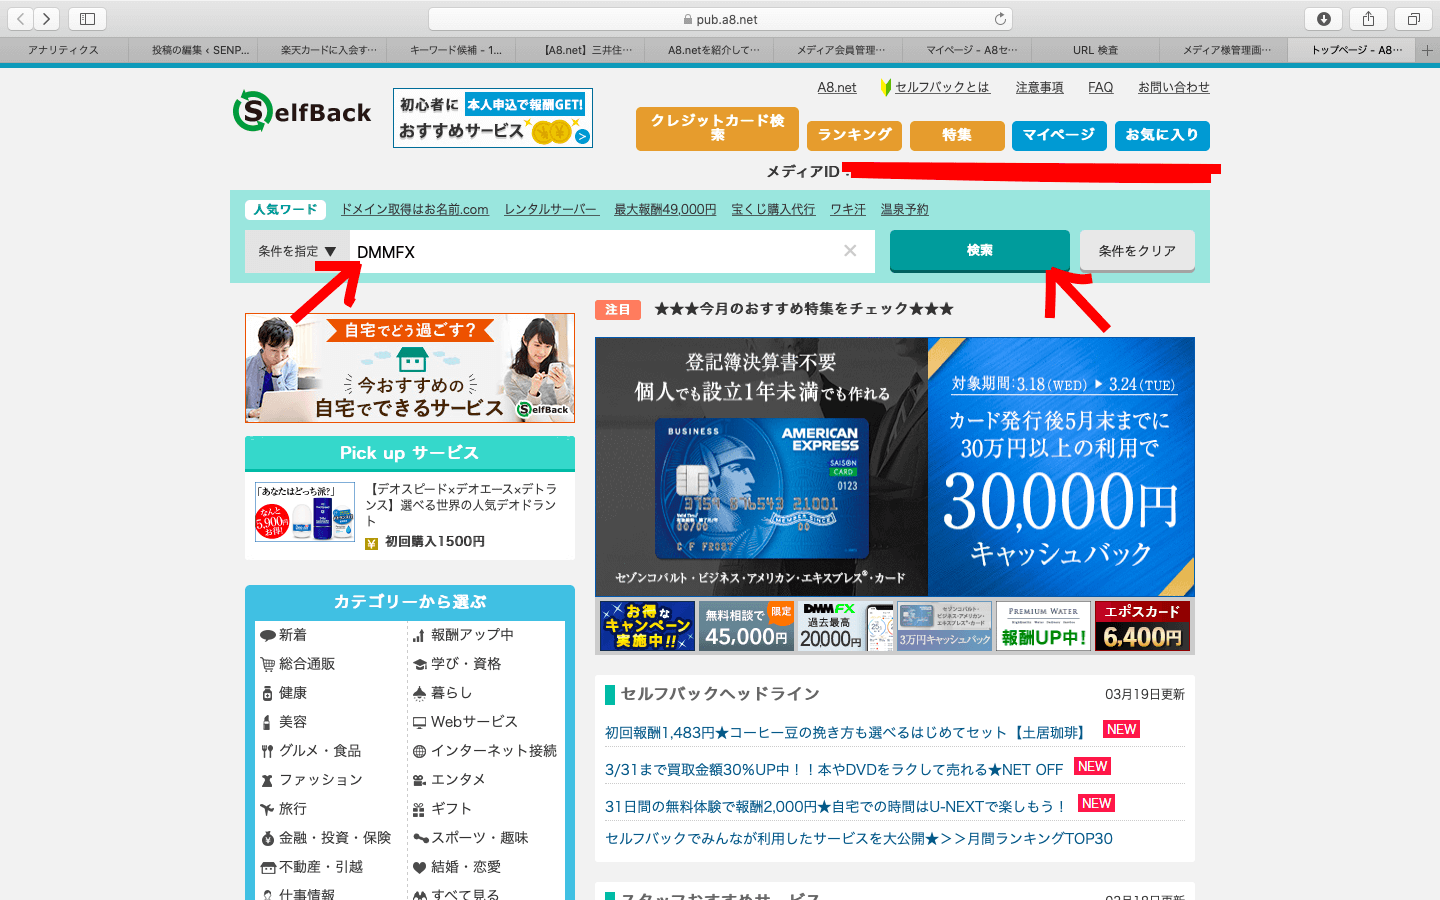1440x900 pixels.
Task: Follow the A8.net header link
Action: 837,87
